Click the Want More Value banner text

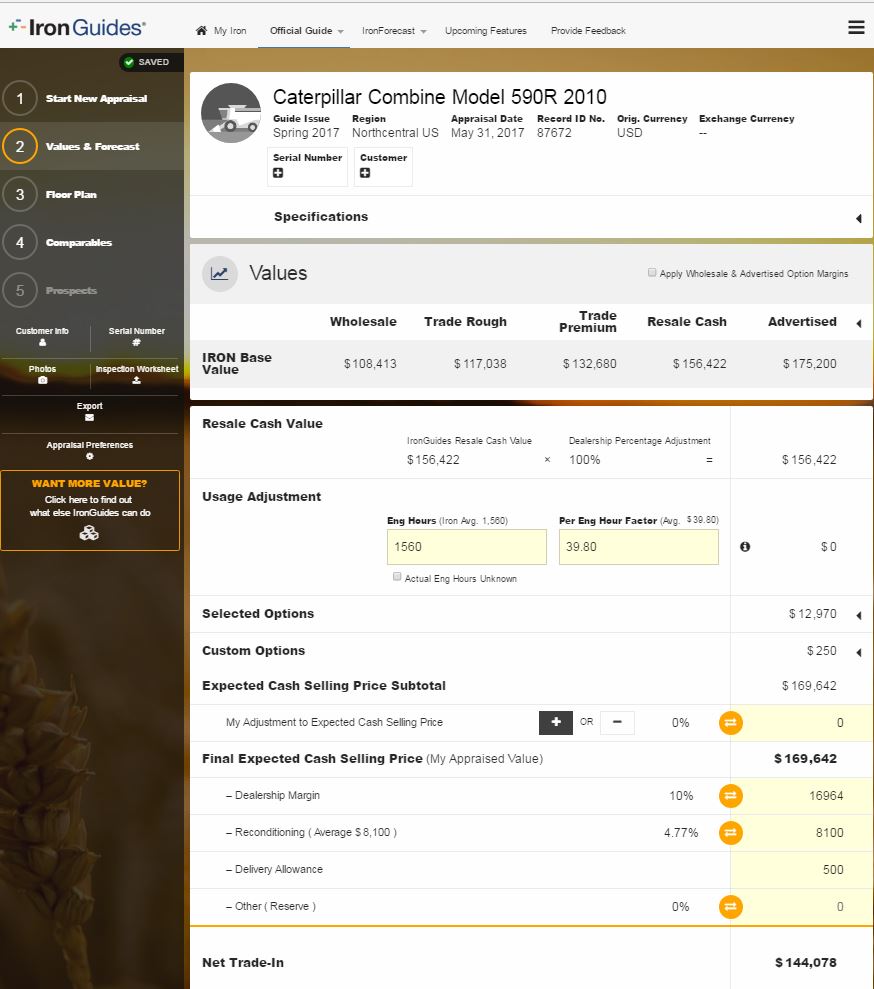pyautogui.click(x=90, y=483)
